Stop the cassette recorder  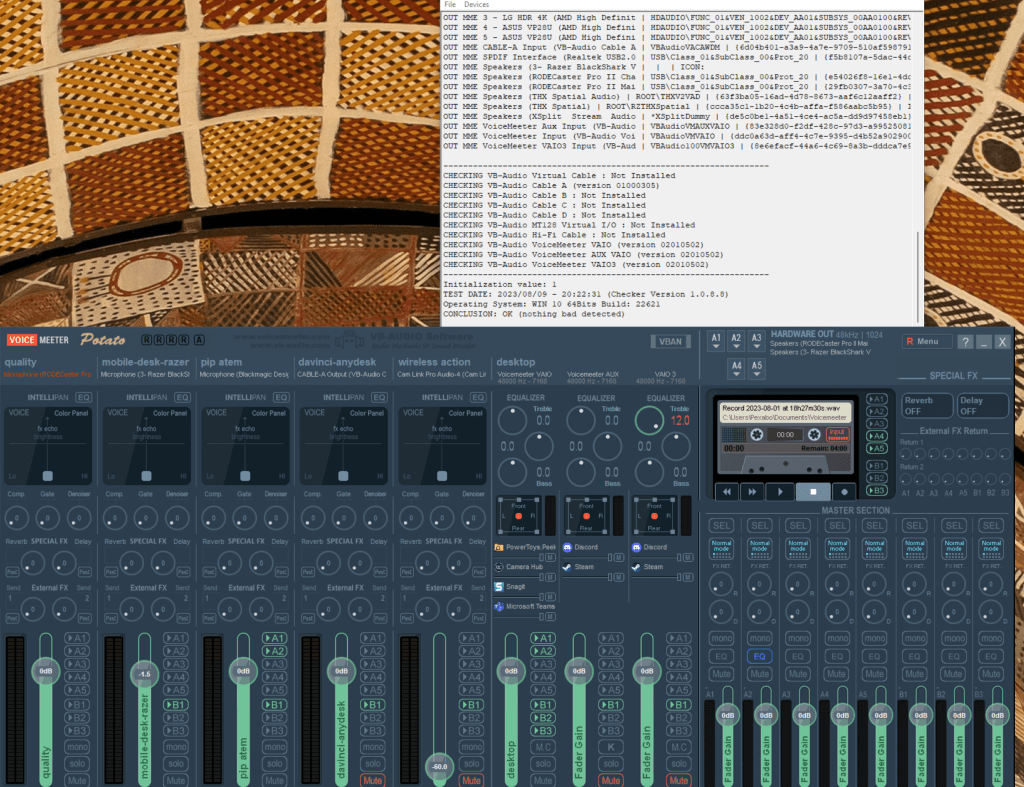[813, 492]
